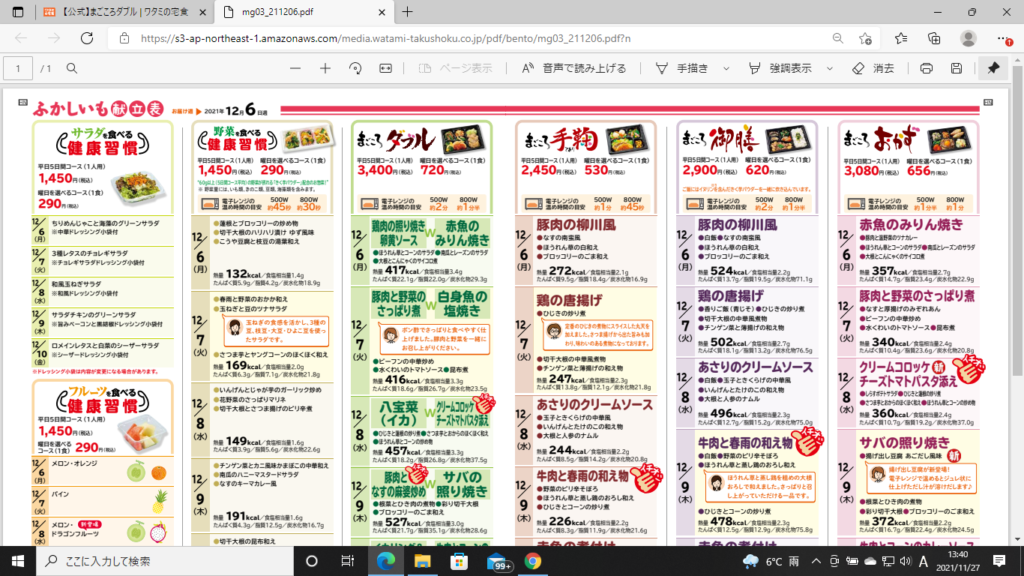Select the 消去 eraser tool
This screenshot has height=576, width=1024.
coord(873,68)
